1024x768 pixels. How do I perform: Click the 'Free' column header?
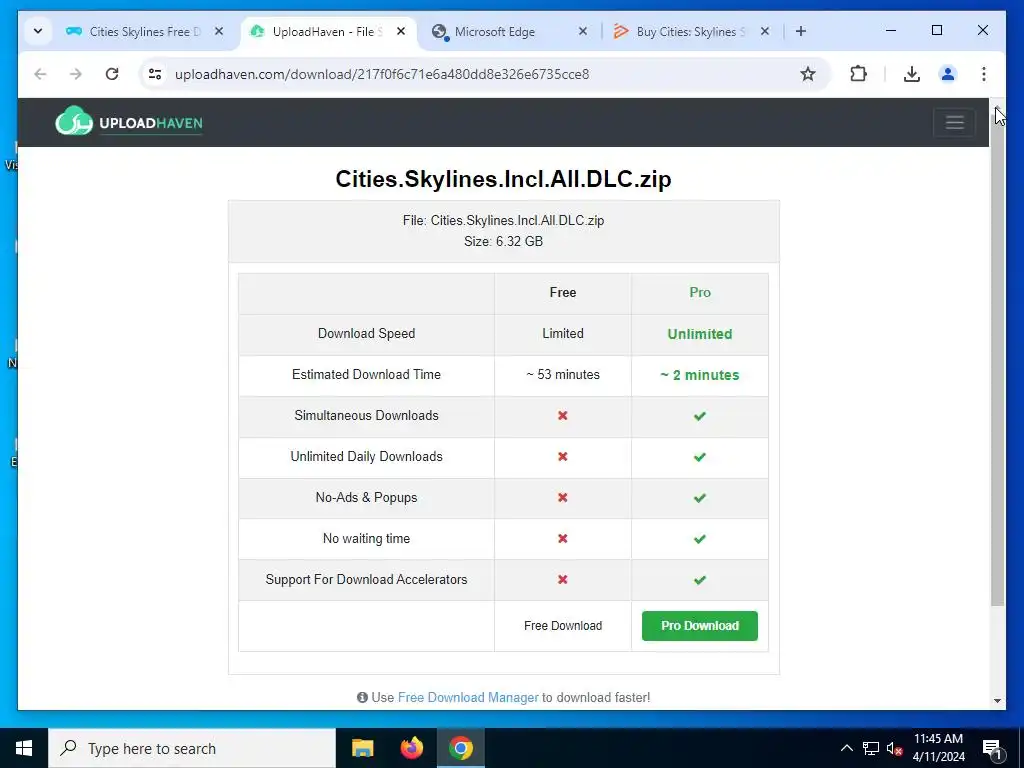(x=563, y=292)
